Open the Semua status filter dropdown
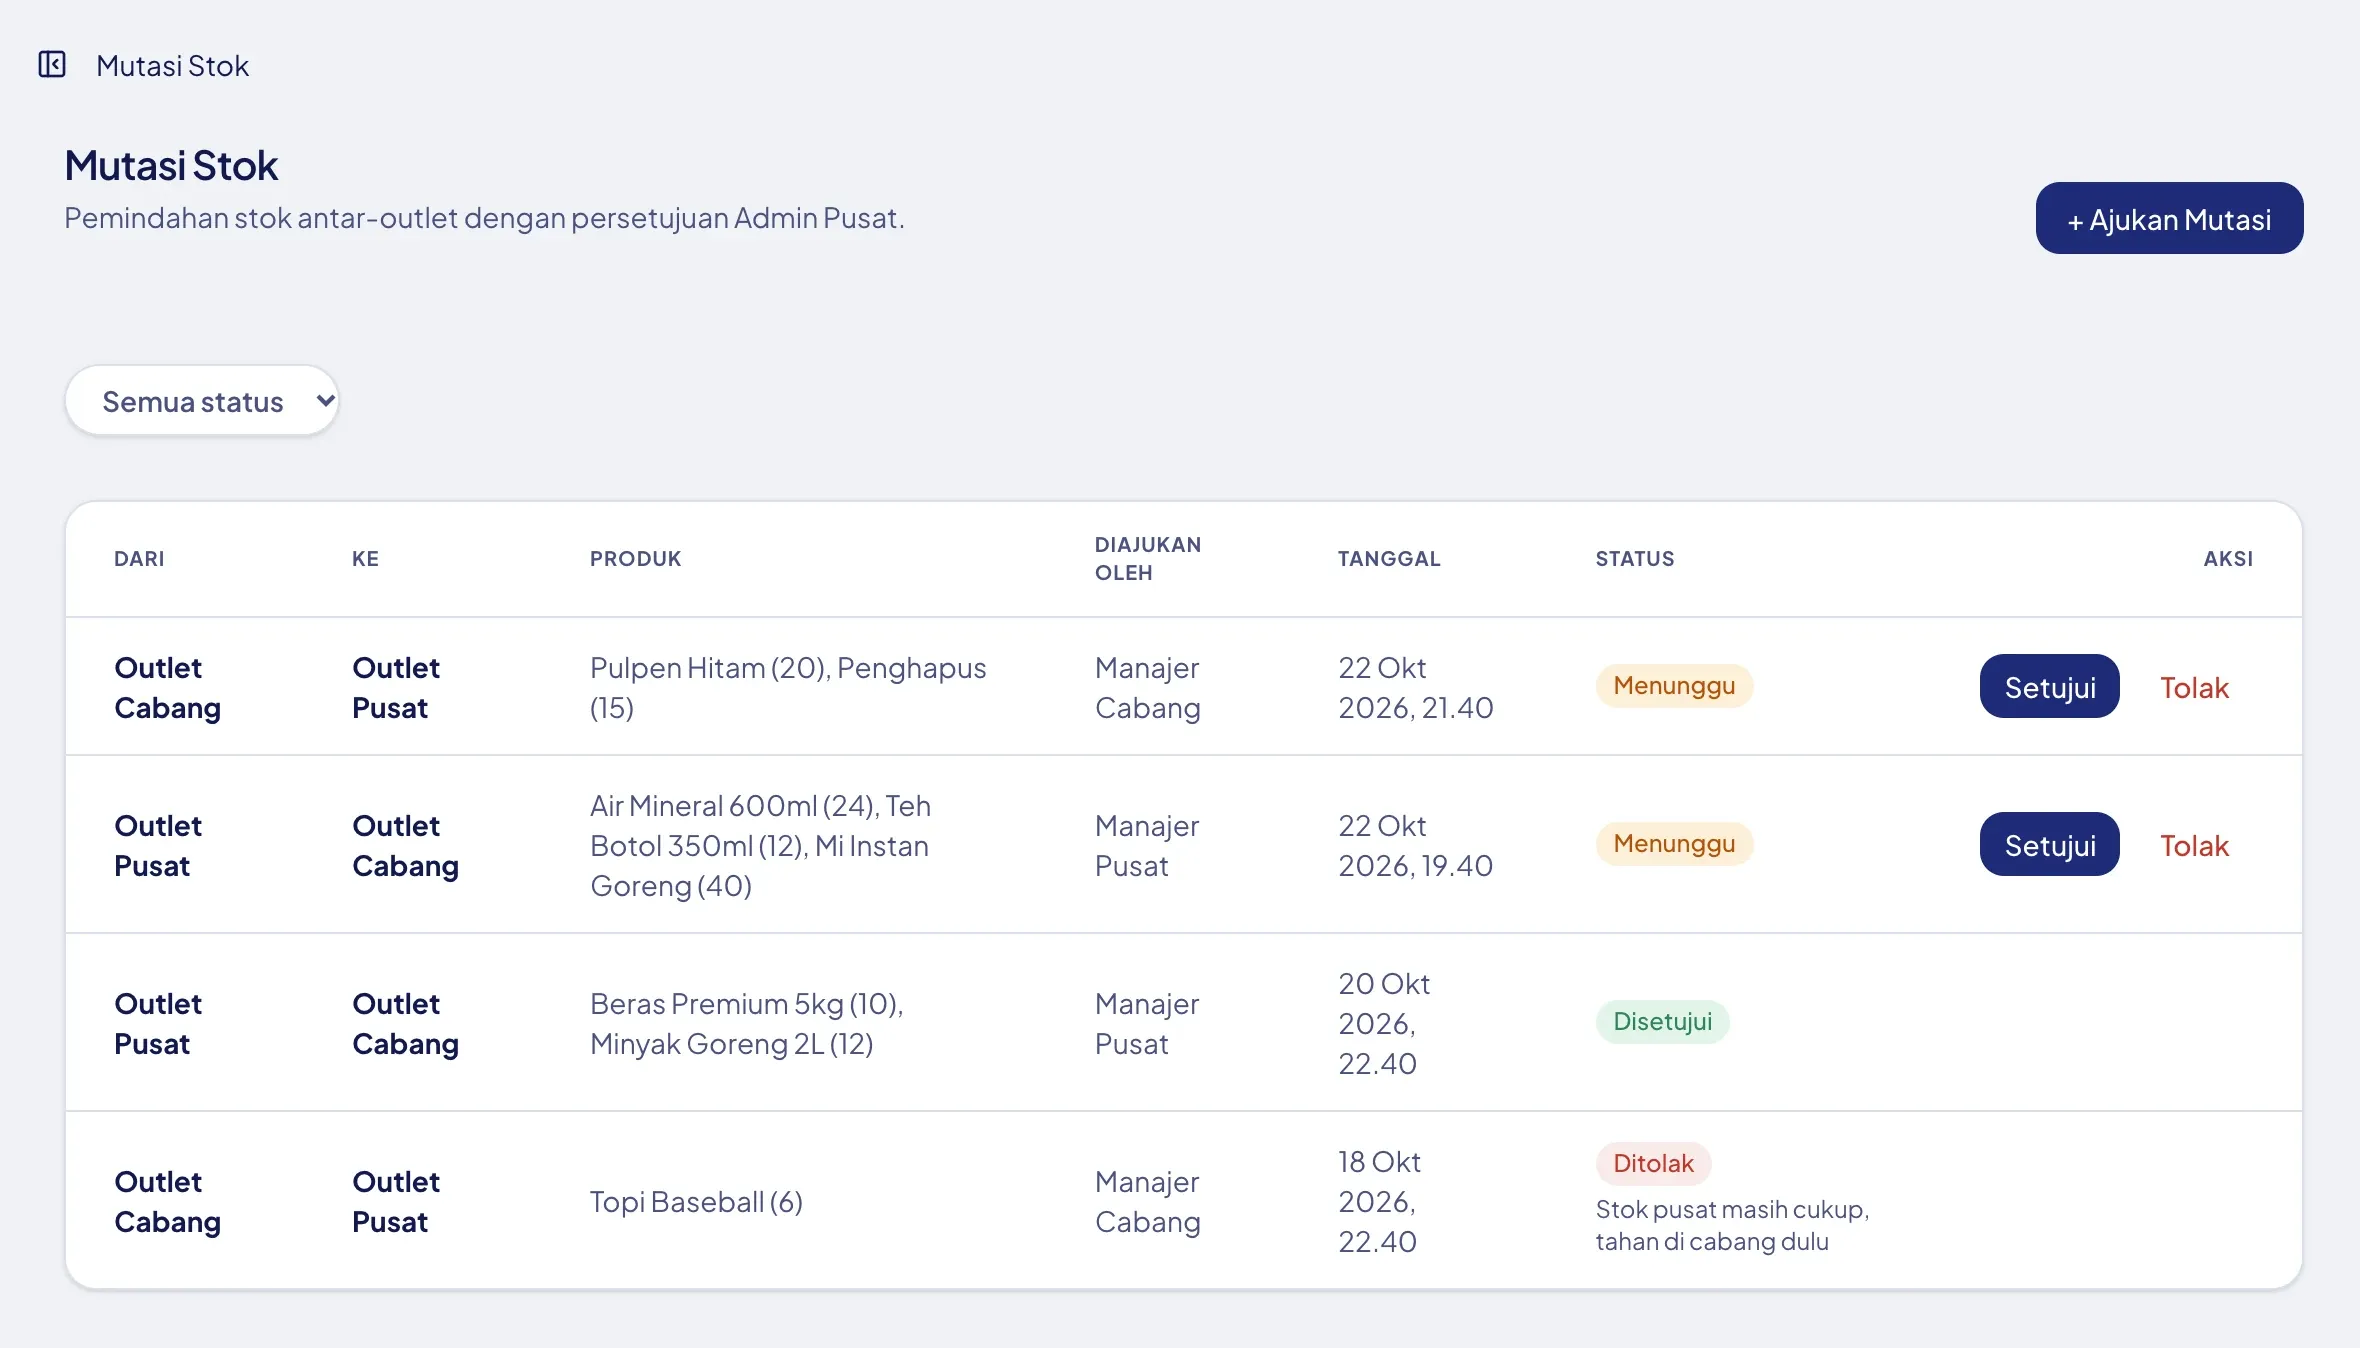The height and width of the screenshot is (1348, 2360). coord(202,401)
